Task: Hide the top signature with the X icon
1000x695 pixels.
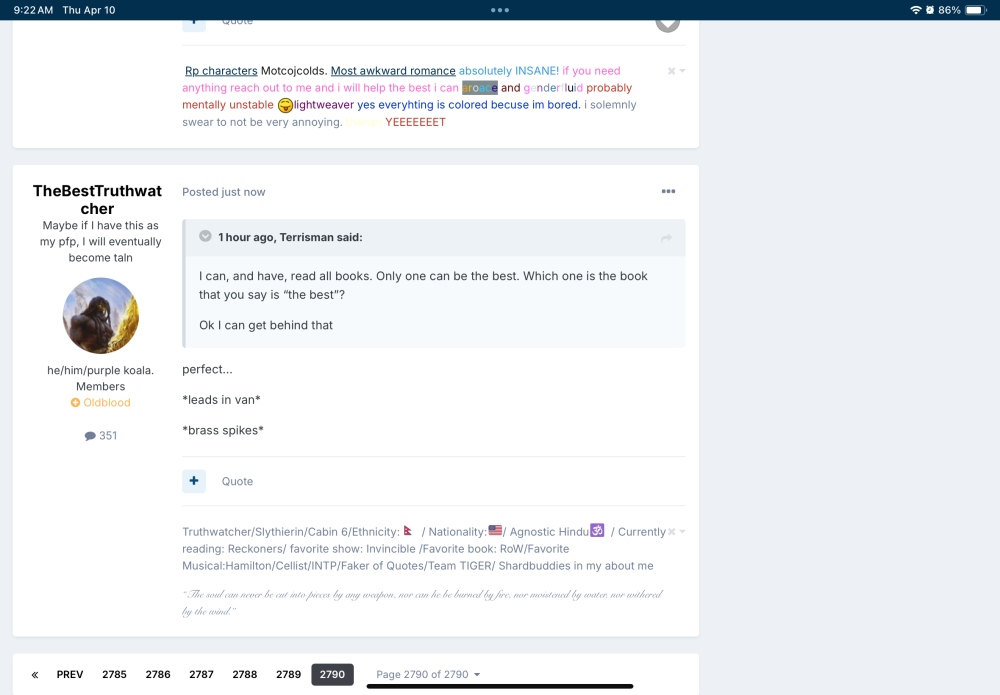Action: pyautogui.click(x=671, y=71)
